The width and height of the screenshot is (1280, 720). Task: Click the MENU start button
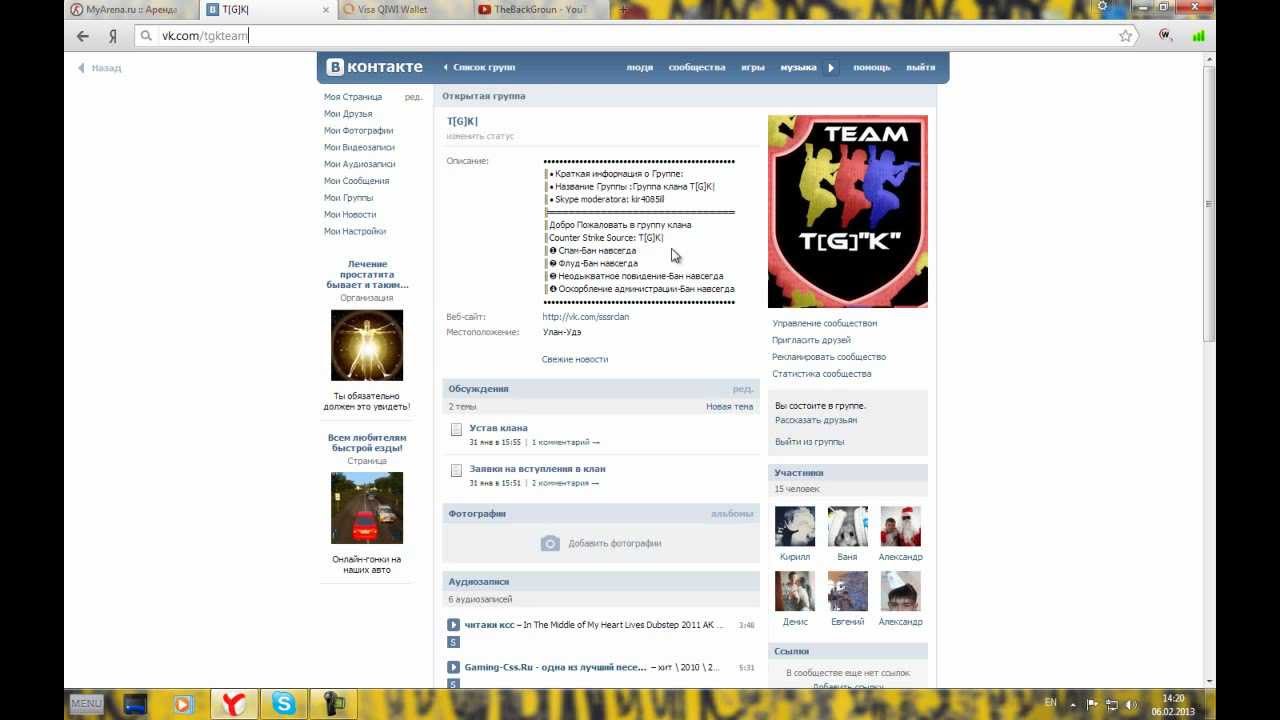[x=86, y=704]
